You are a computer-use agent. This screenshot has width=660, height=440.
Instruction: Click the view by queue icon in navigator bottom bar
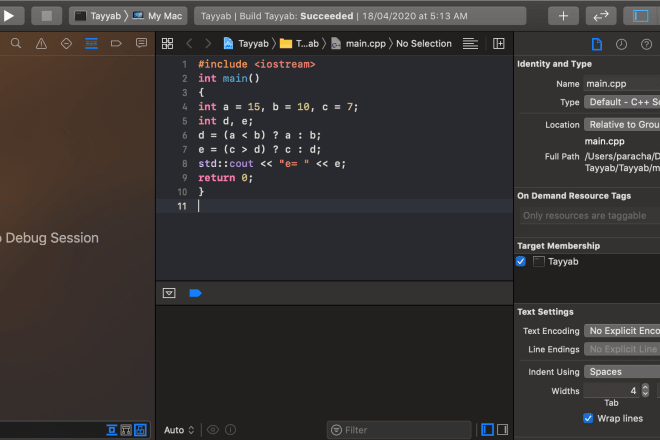point(126,430)
